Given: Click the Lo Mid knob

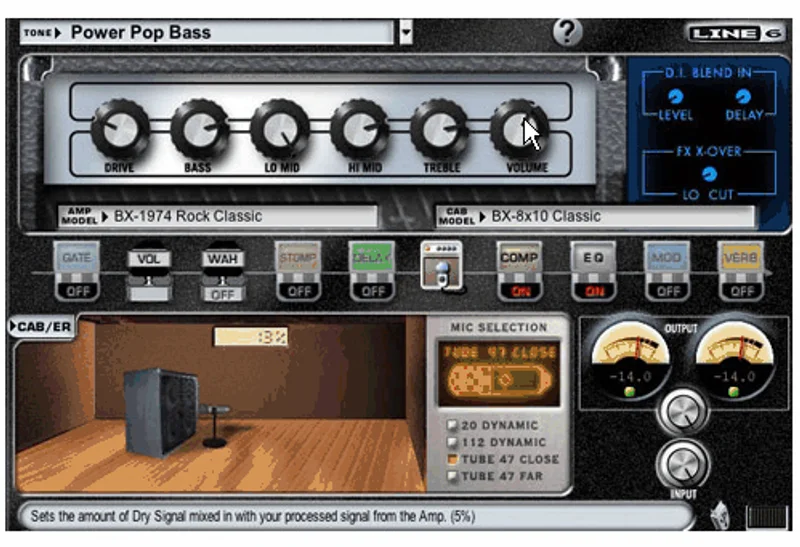Looking at the screenshot, I should pyautogui.click(x=280, y=130).
